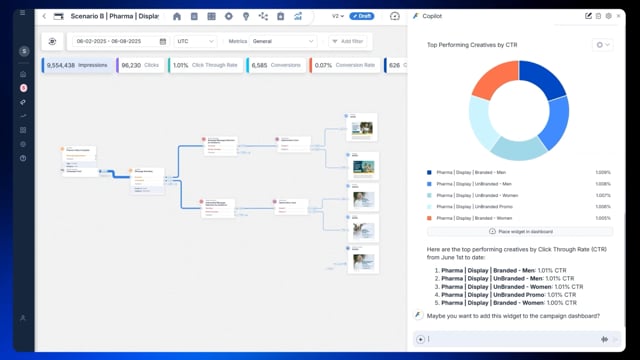Open the document list icon in toolbar
Screen dimensions: 640x360
tap(194, 16)
